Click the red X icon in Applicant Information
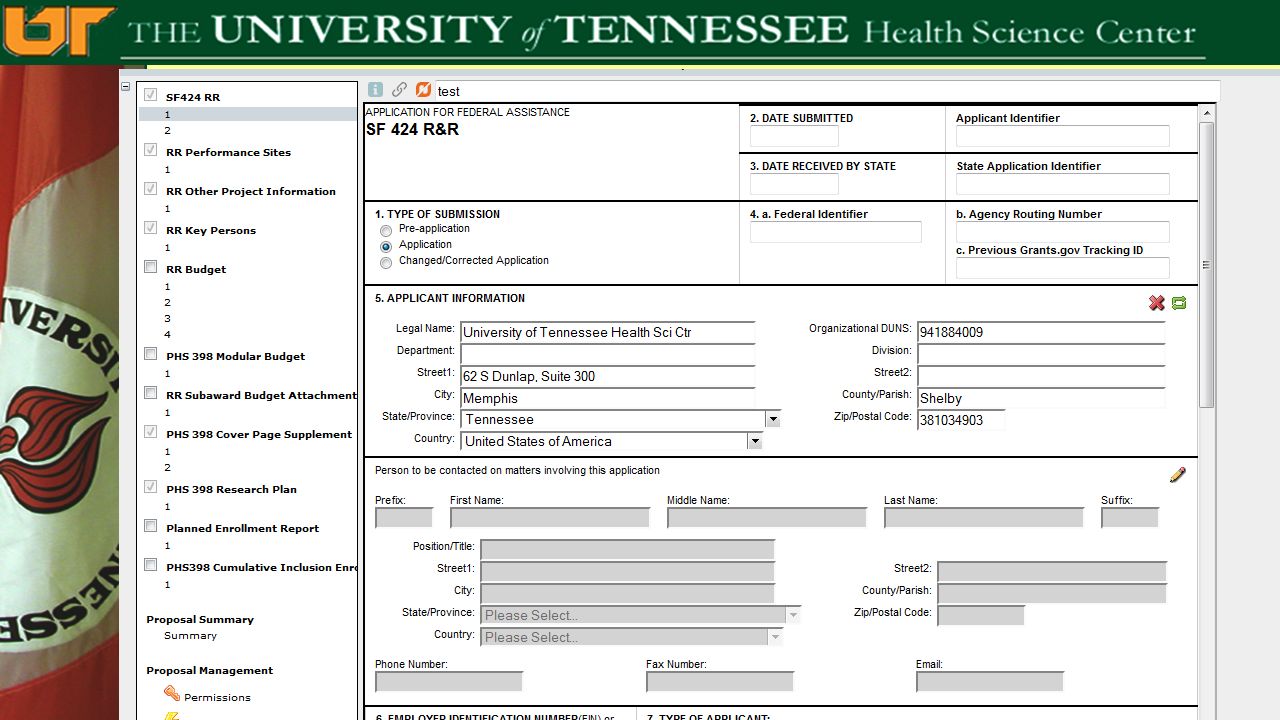1280x720 pixels. [1157, 303]
